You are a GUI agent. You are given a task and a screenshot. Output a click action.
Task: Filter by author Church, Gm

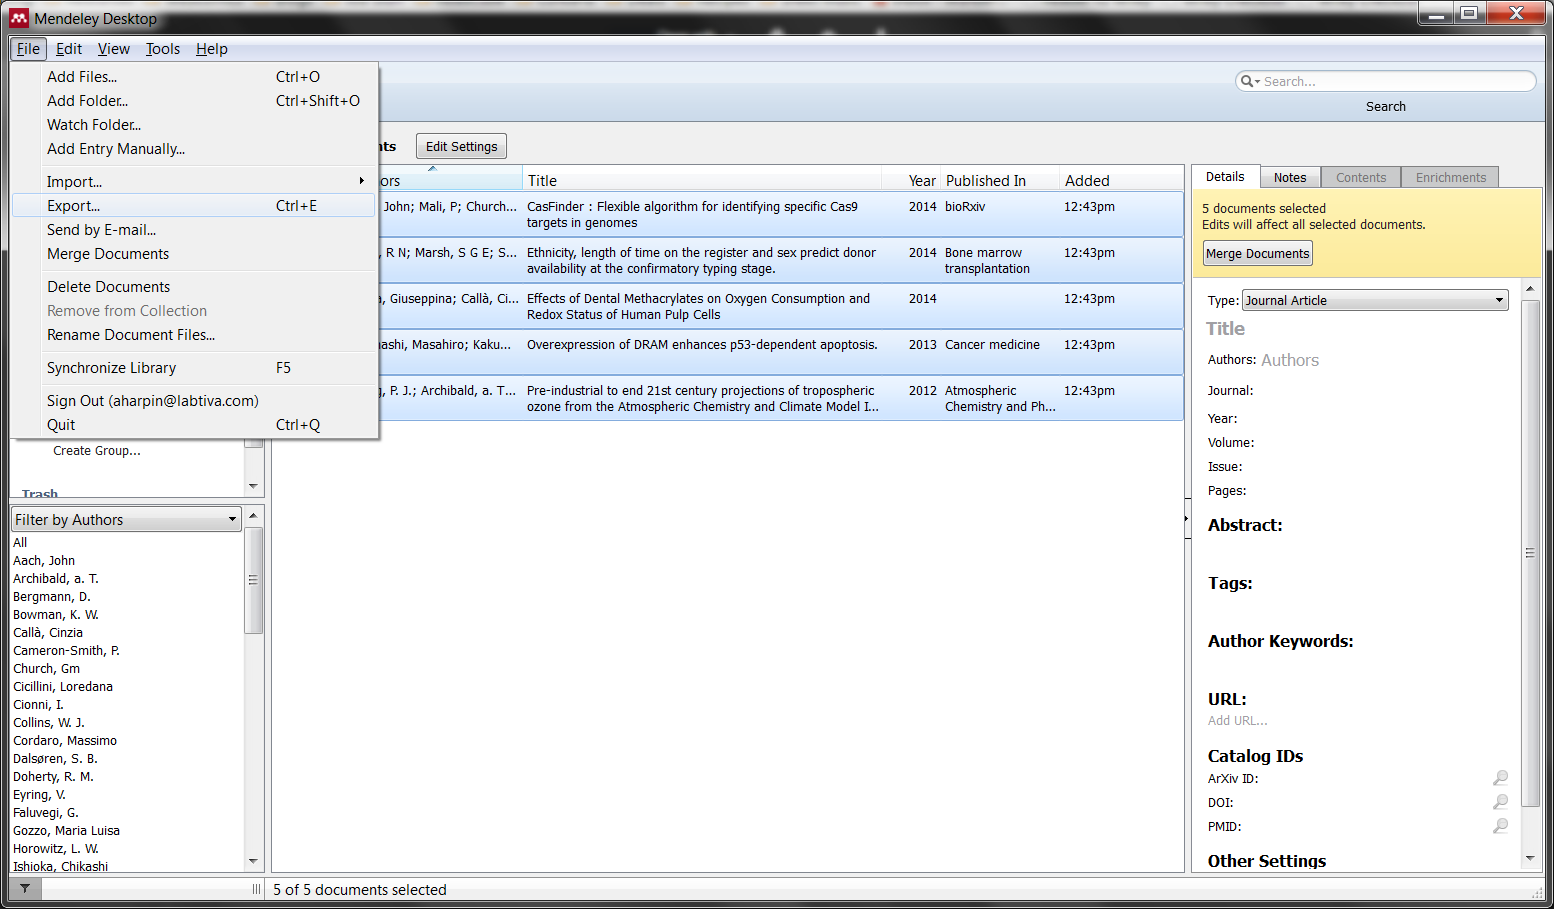(x=47, y=669)
